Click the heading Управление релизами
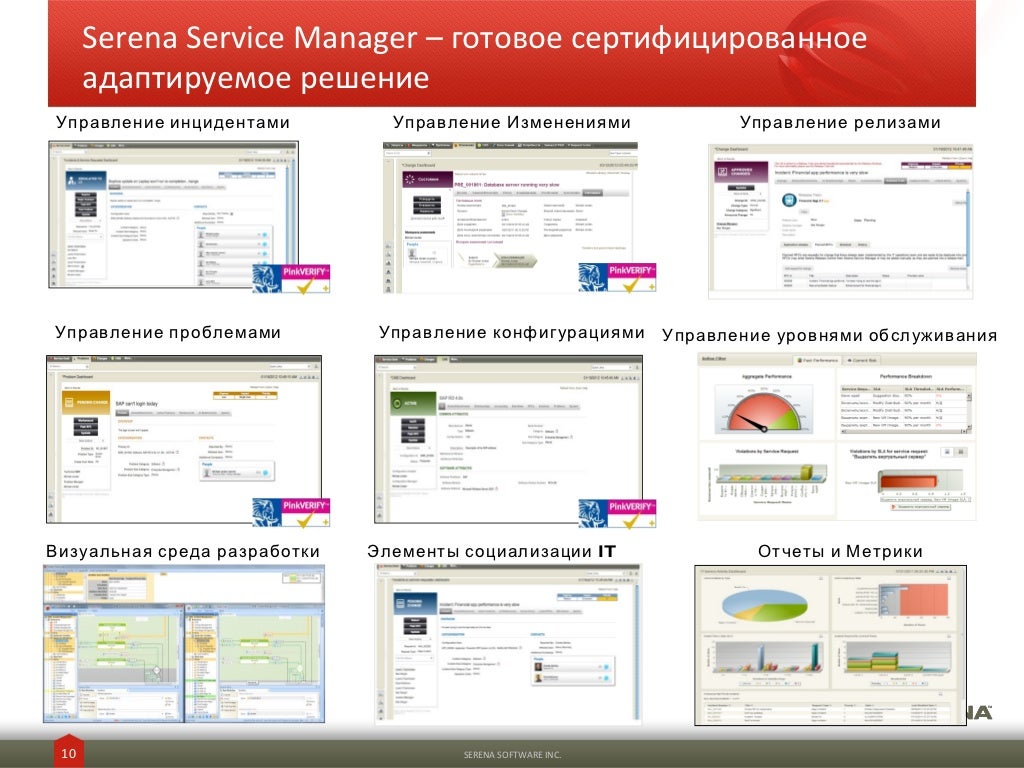Screen dimensions: 1024x768 pos(840,122)
